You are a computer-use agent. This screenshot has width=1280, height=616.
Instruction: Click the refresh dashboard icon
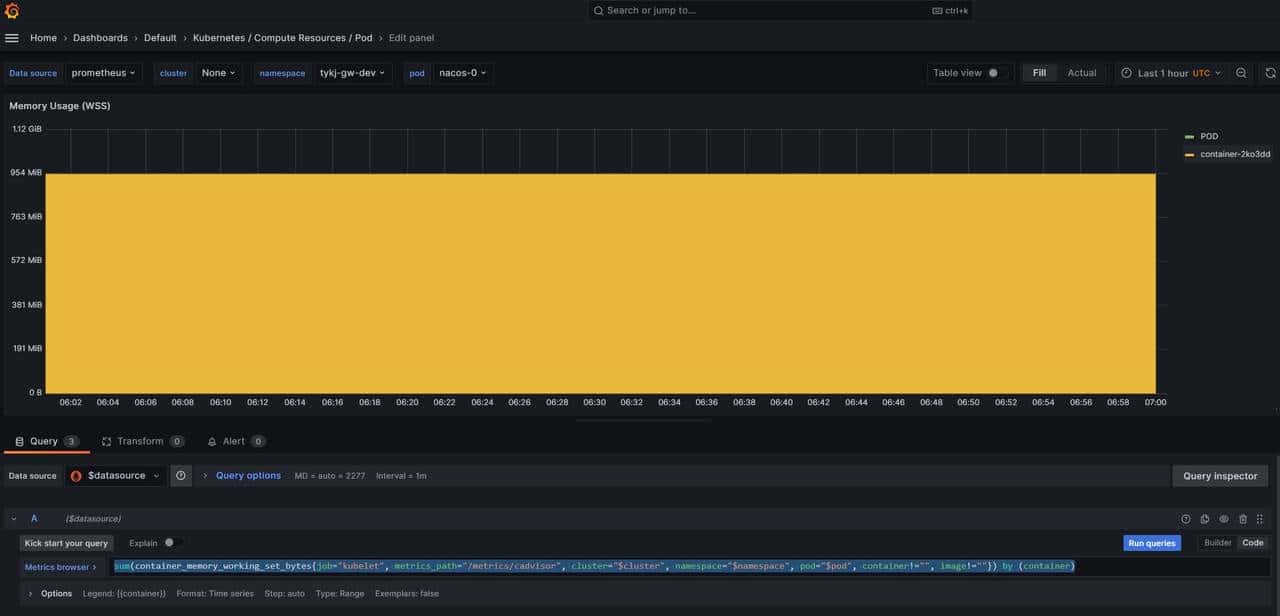tap(1269, 72)
